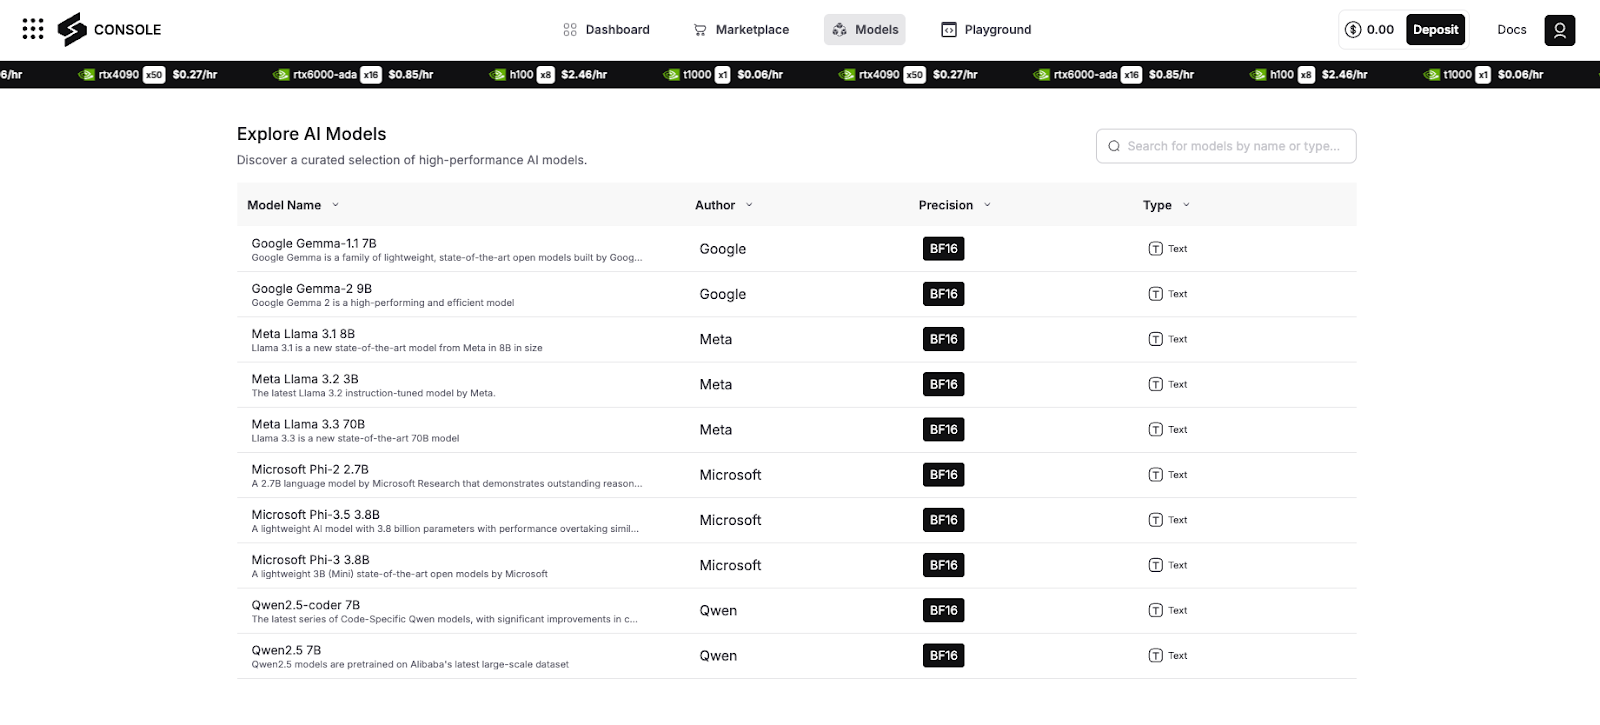Click the dollar balance icon
This screenshot has height=725, width=1600.
click(x=1353, y=30)
